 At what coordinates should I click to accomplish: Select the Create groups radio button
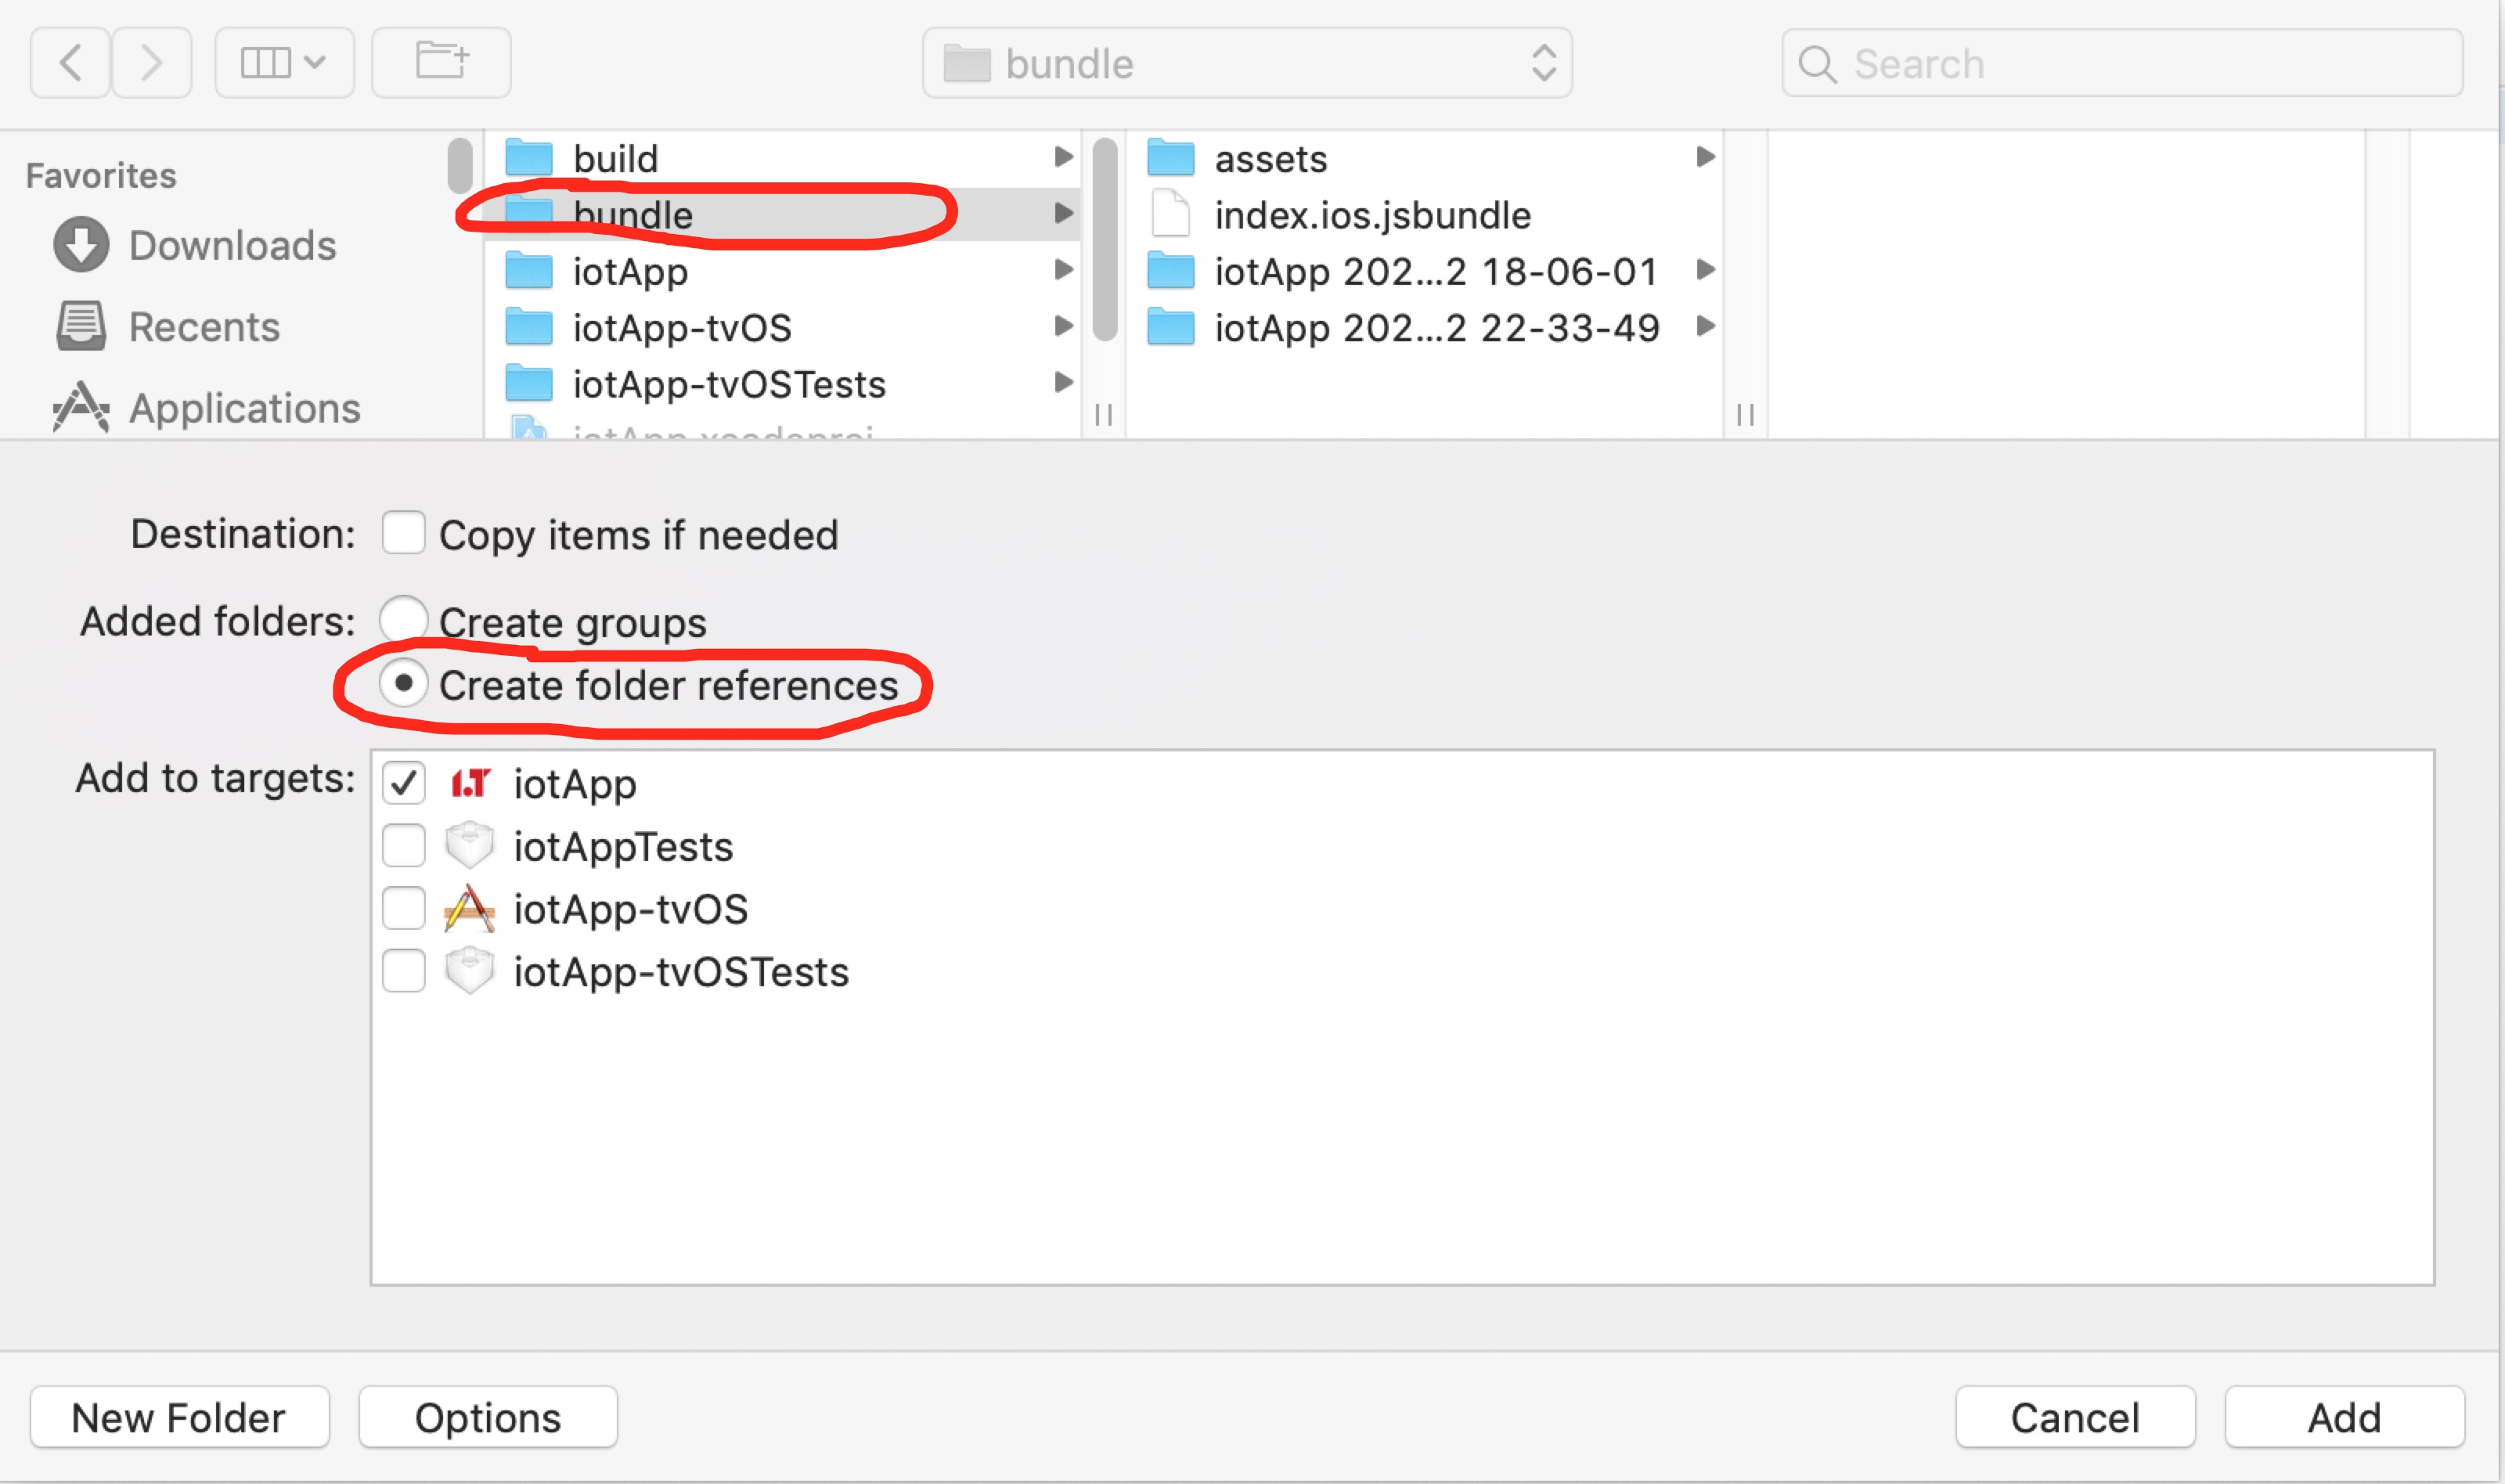point(404,620)
